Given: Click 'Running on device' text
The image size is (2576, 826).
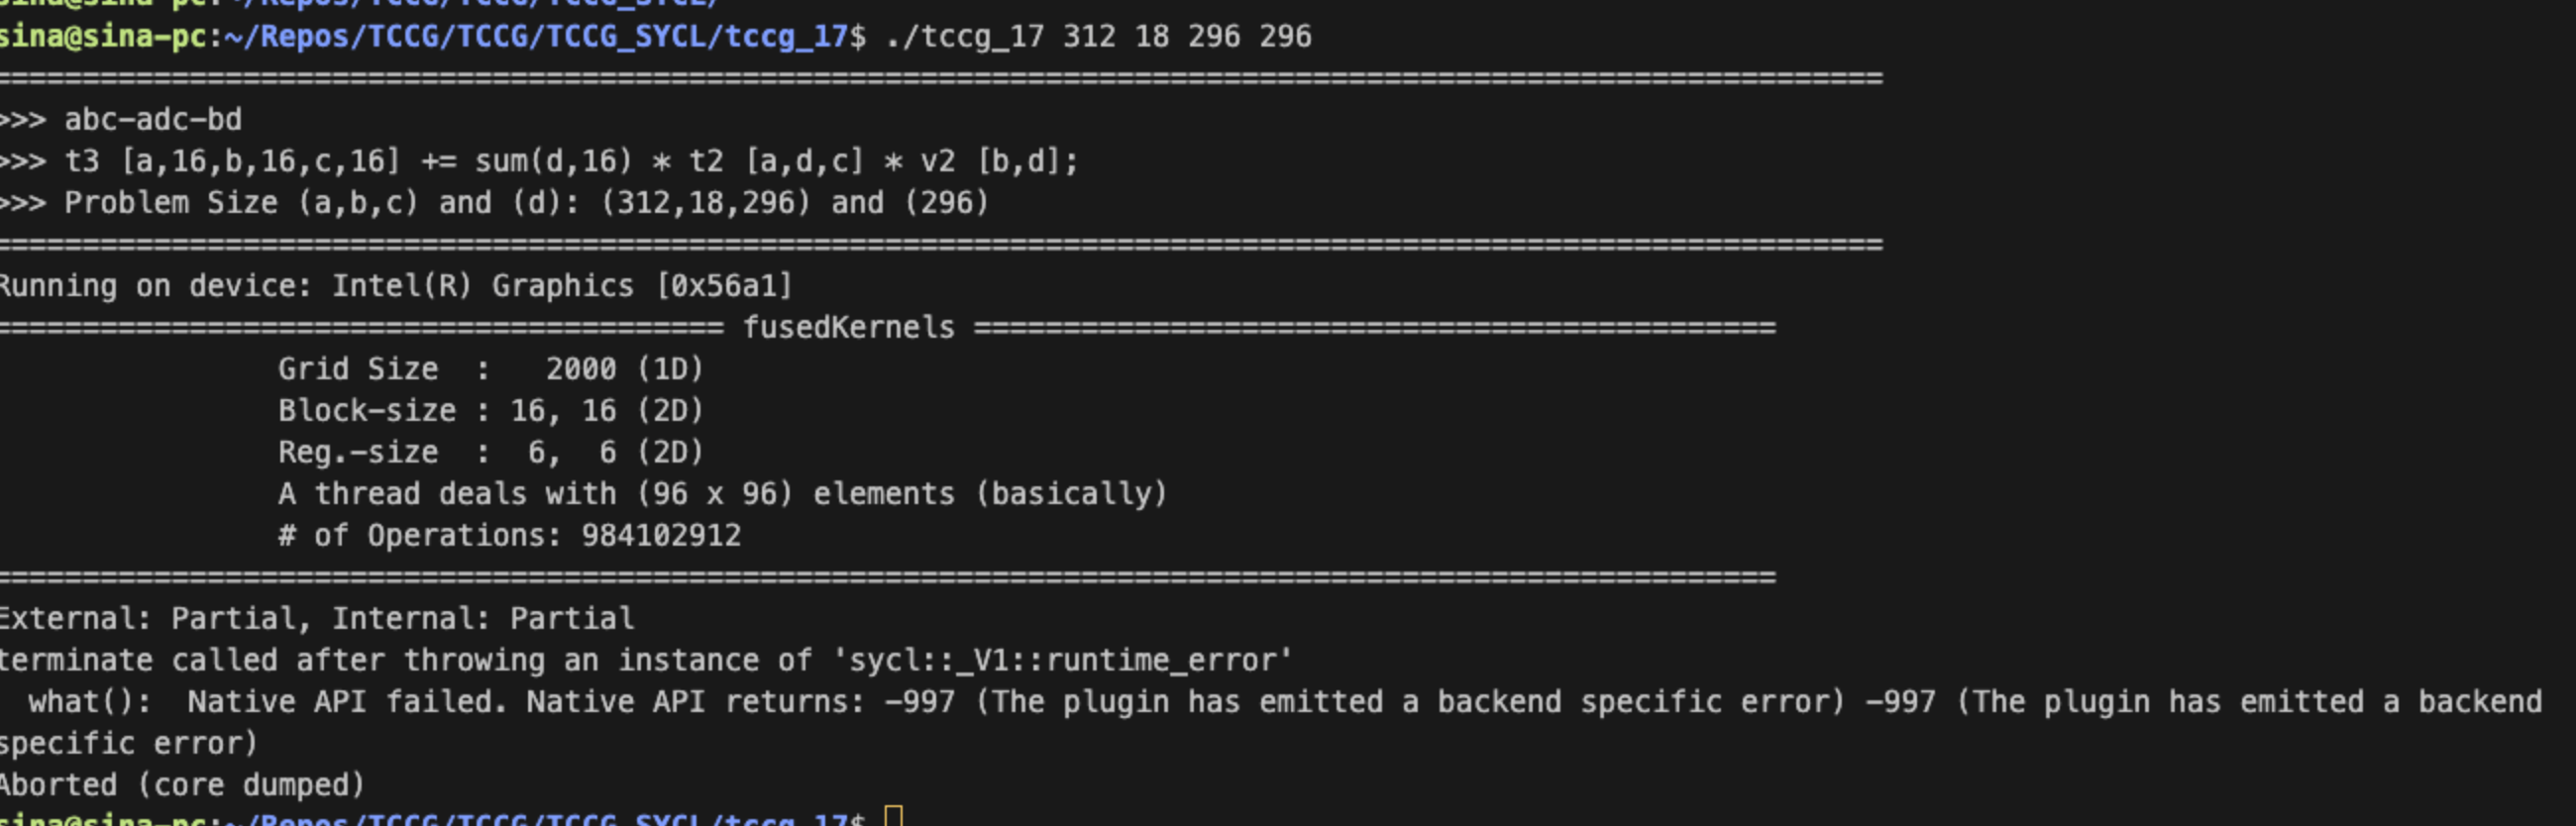Looking at the screenshot, I should 154,286.
